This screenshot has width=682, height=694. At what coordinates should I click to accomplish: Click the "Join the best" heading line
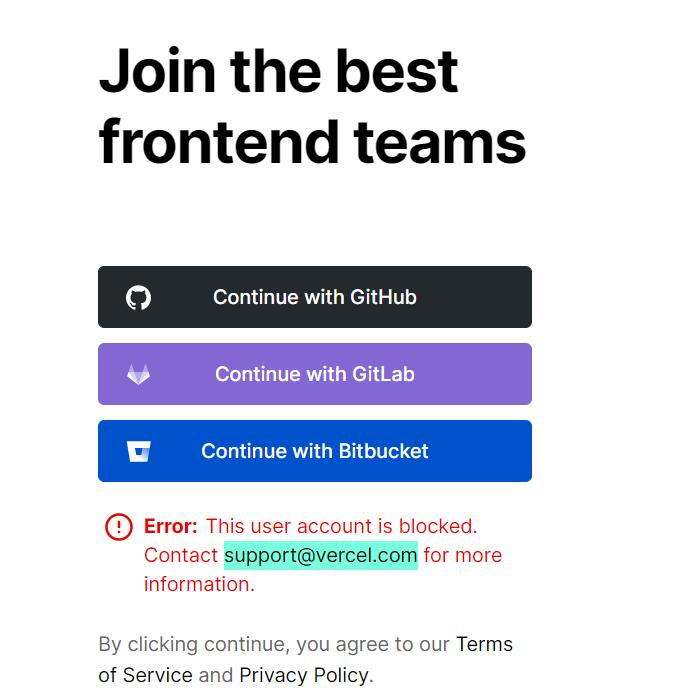coord(278,70)
